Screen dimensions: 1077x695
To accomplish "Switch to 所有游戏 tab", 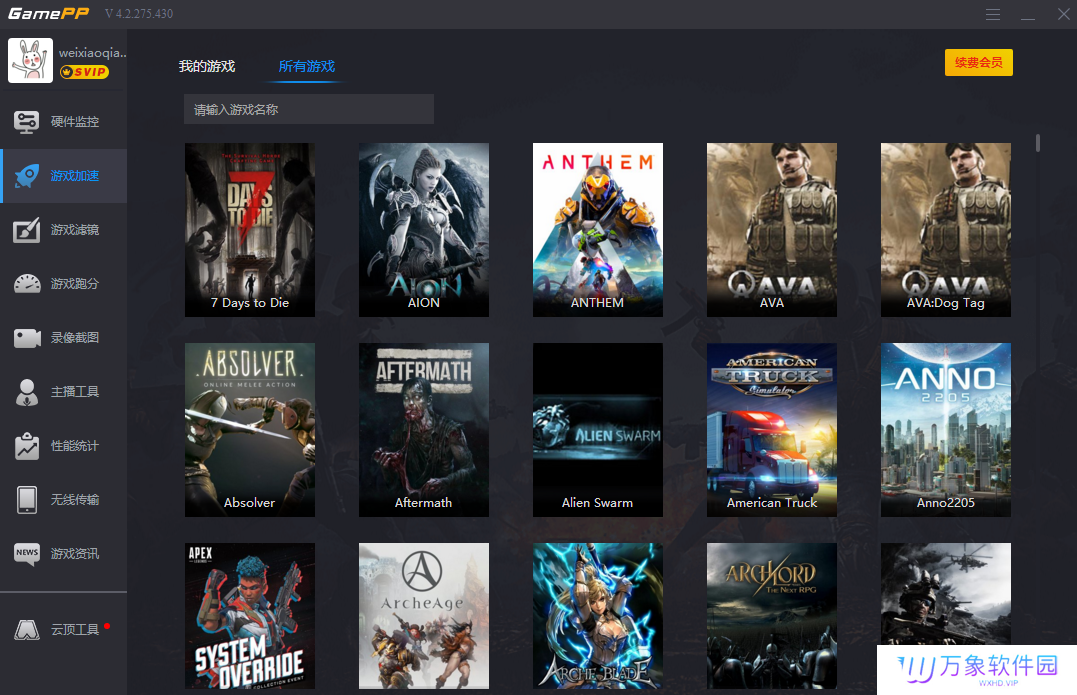I will click(306, 67).
